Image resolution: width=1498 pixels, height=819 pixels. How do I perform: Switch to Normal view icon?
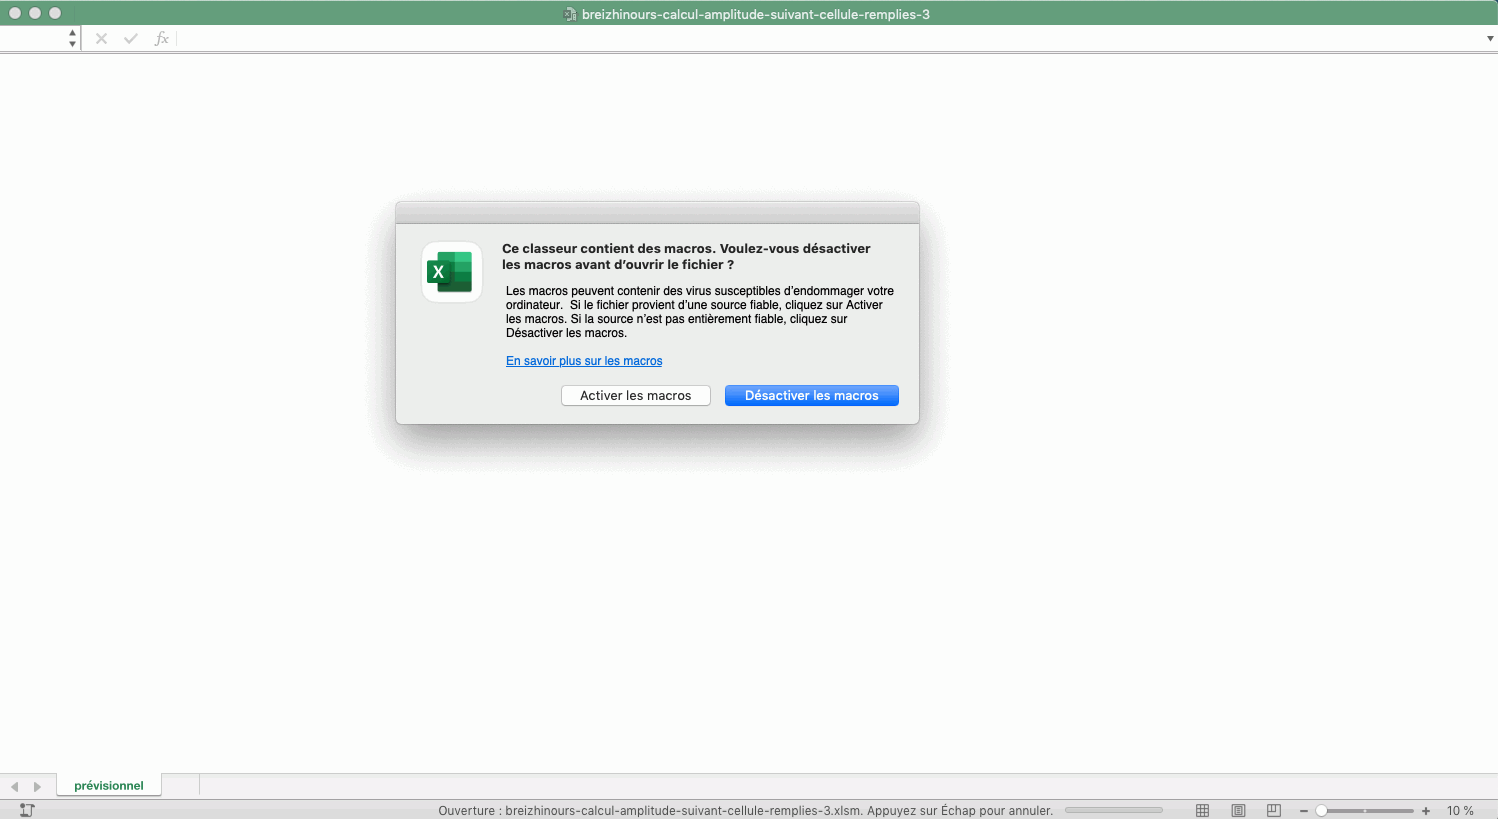[1203, 810]
